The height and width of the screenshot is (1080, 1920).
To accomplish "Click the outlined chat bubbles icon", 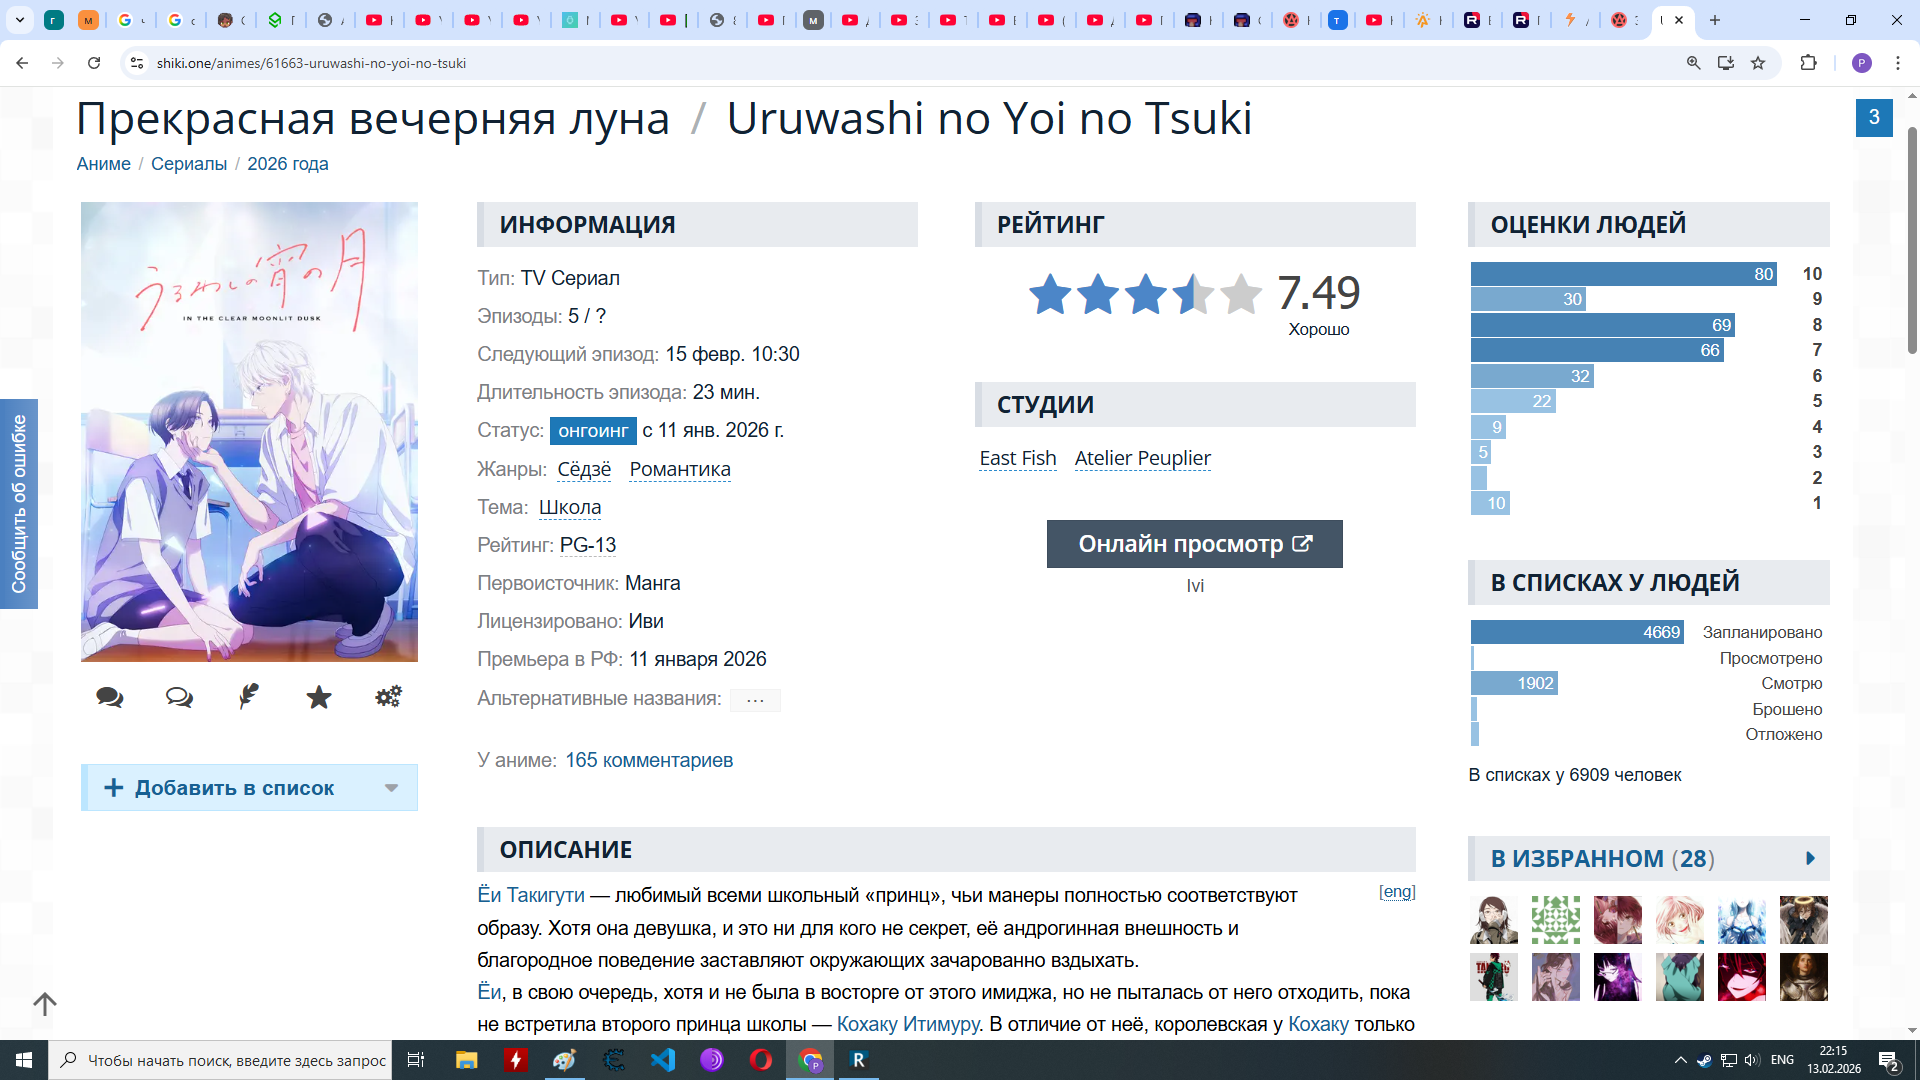I will click(x=179, y=697).
